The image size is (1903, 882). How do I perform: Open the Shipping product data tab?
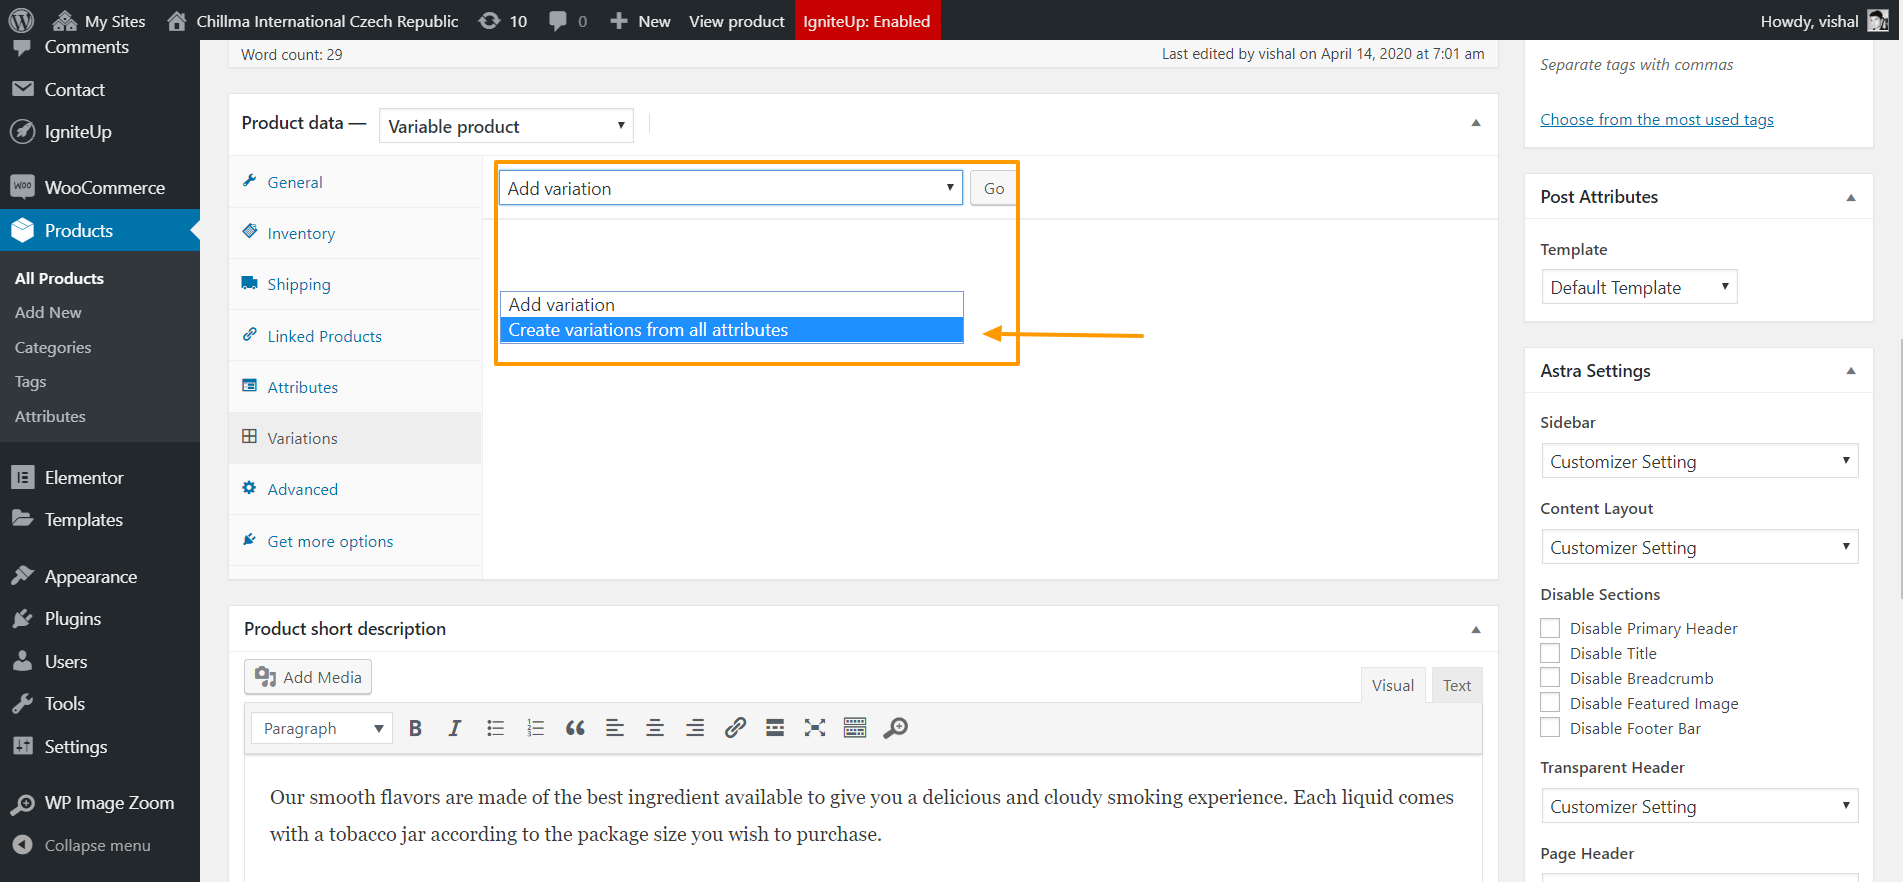pos(355,284)
